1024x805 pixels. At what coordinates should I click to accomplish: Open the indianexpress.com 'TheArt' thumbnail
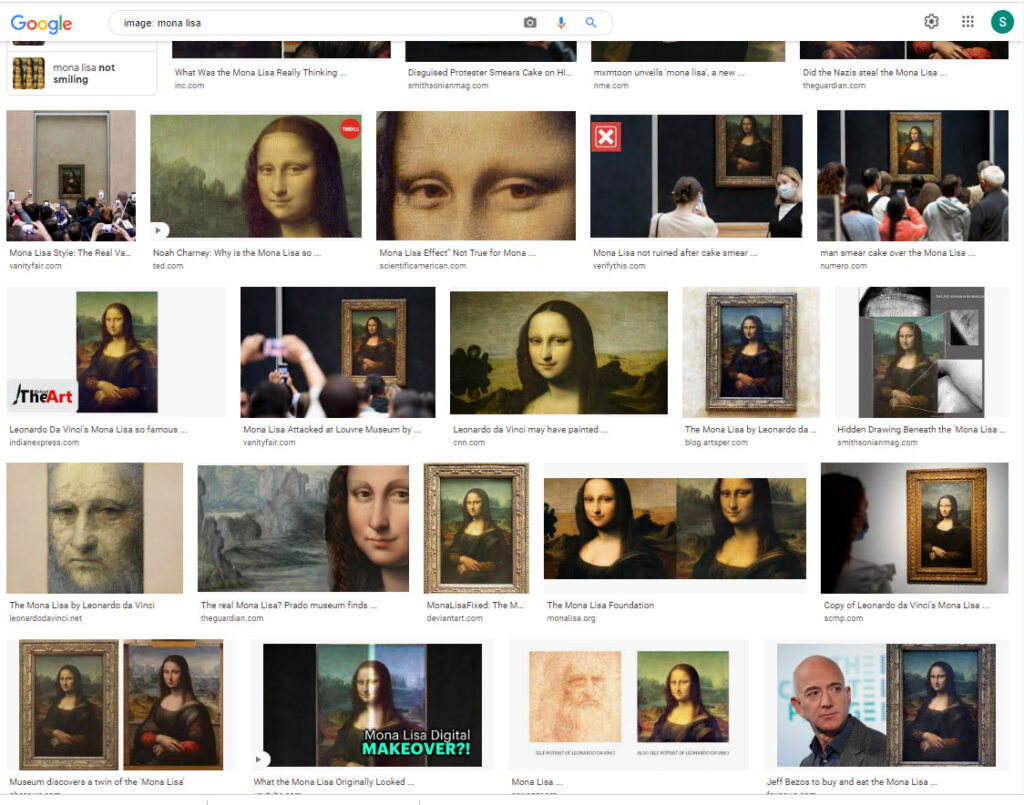(x=116, y=352)
